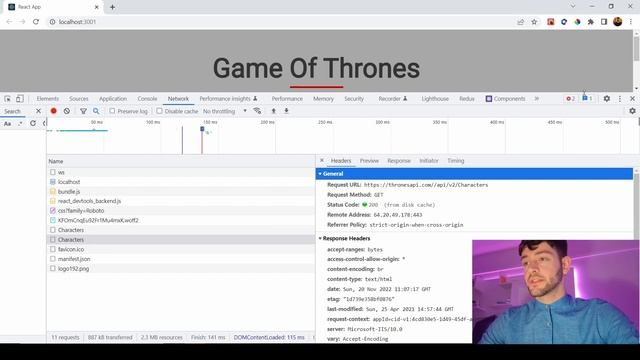Bookmark this page with star
This screenshot has height=360, width=640.
(x=534, y=22)
